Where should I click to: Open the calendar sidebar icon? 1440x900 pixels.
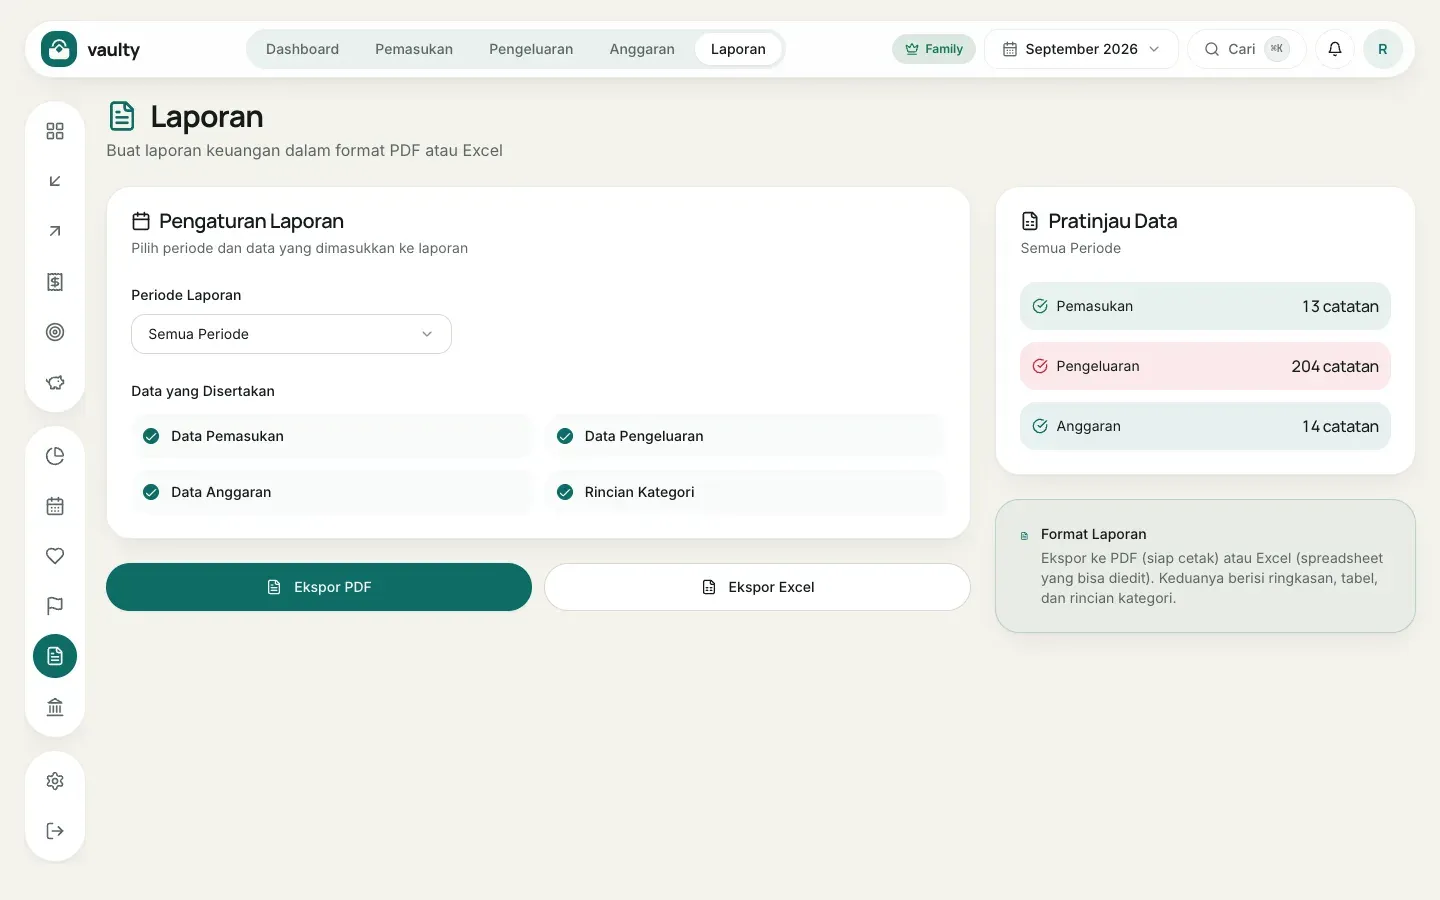pos(55,506)
